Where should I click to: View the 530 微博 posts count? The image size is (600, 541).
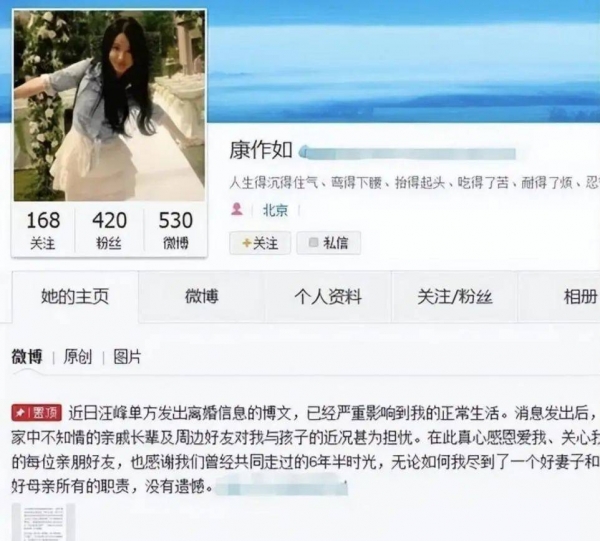pos(176,231)
